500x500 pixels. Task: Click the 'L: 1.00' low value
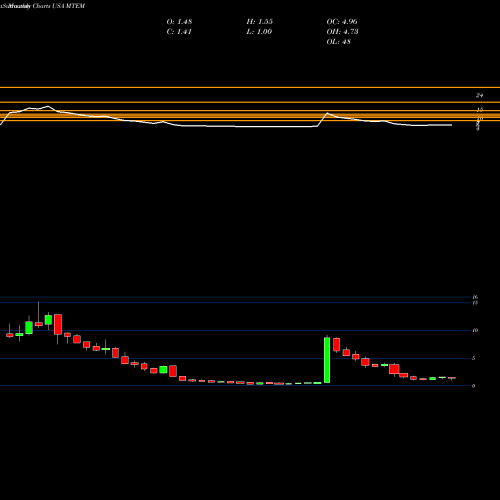tap(259, 32)
